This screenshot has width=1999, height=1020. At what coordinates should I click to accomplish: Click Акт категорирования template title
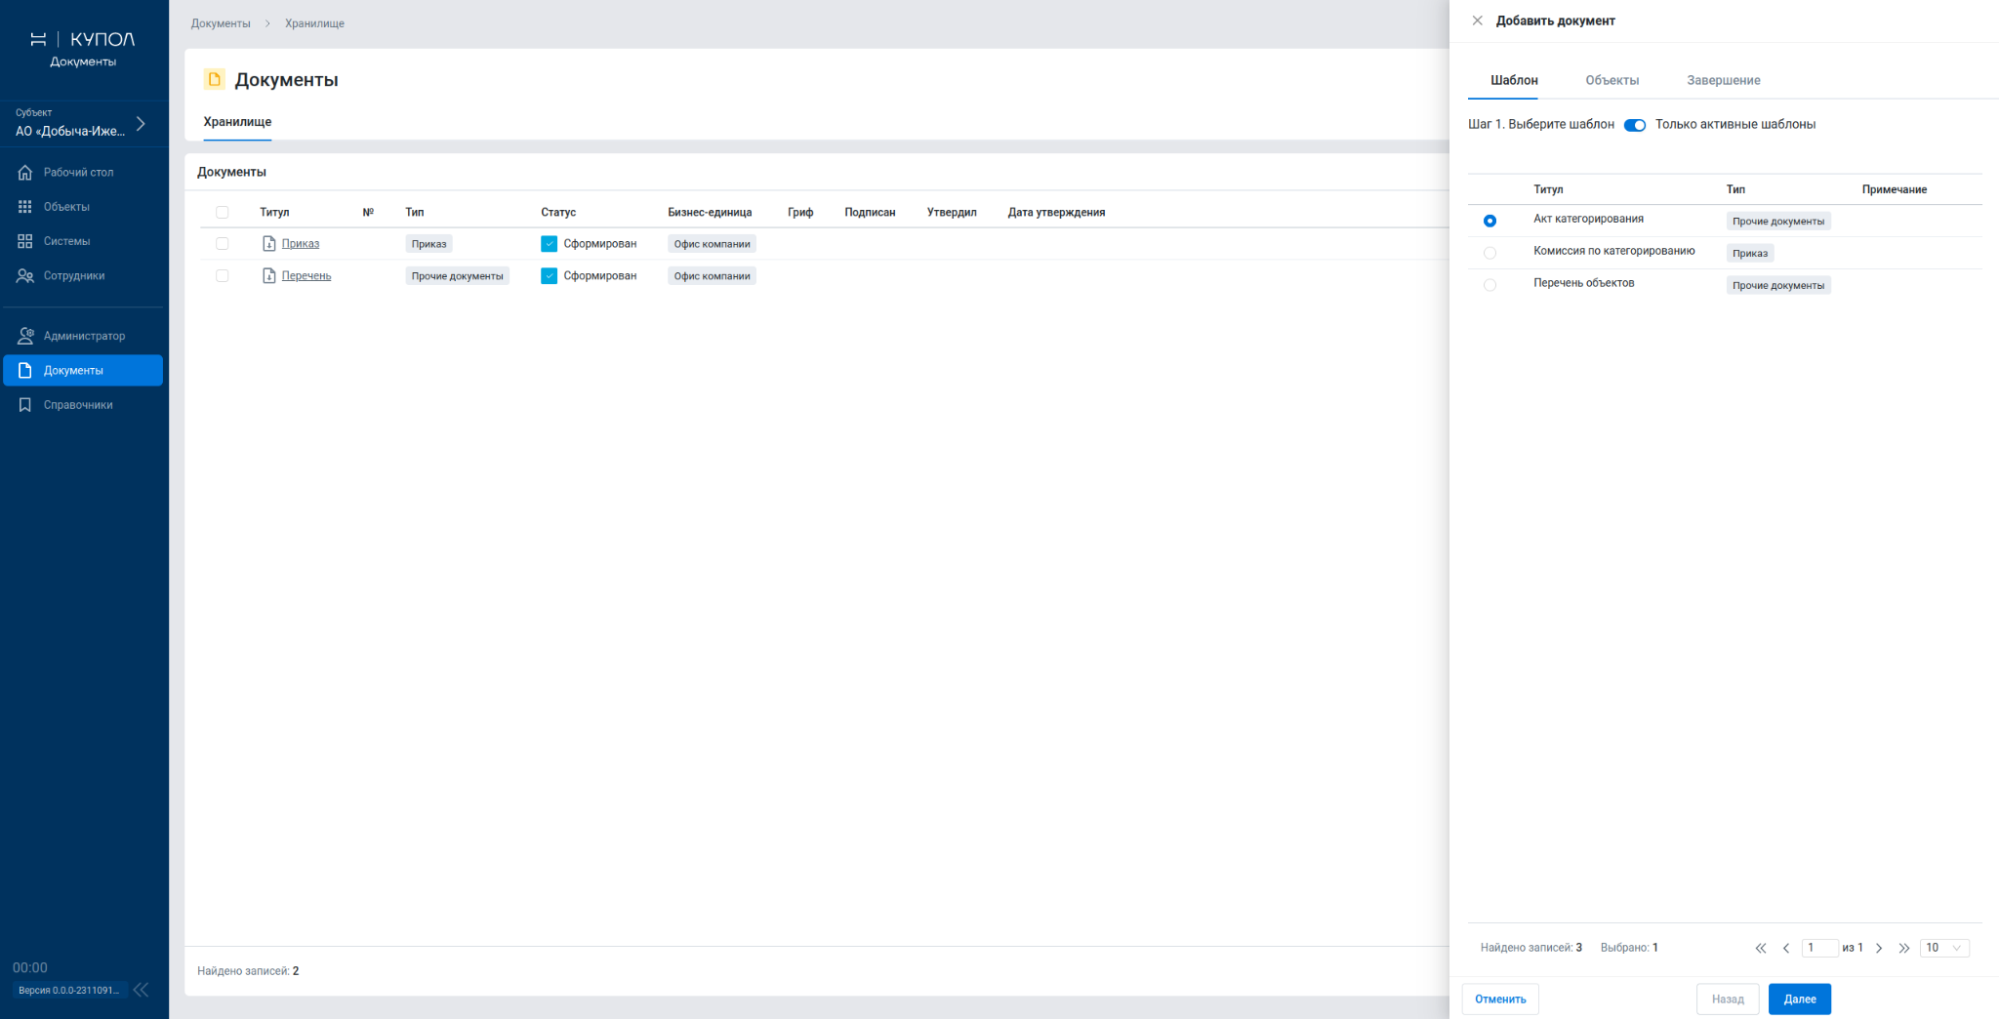(1588, 219)
